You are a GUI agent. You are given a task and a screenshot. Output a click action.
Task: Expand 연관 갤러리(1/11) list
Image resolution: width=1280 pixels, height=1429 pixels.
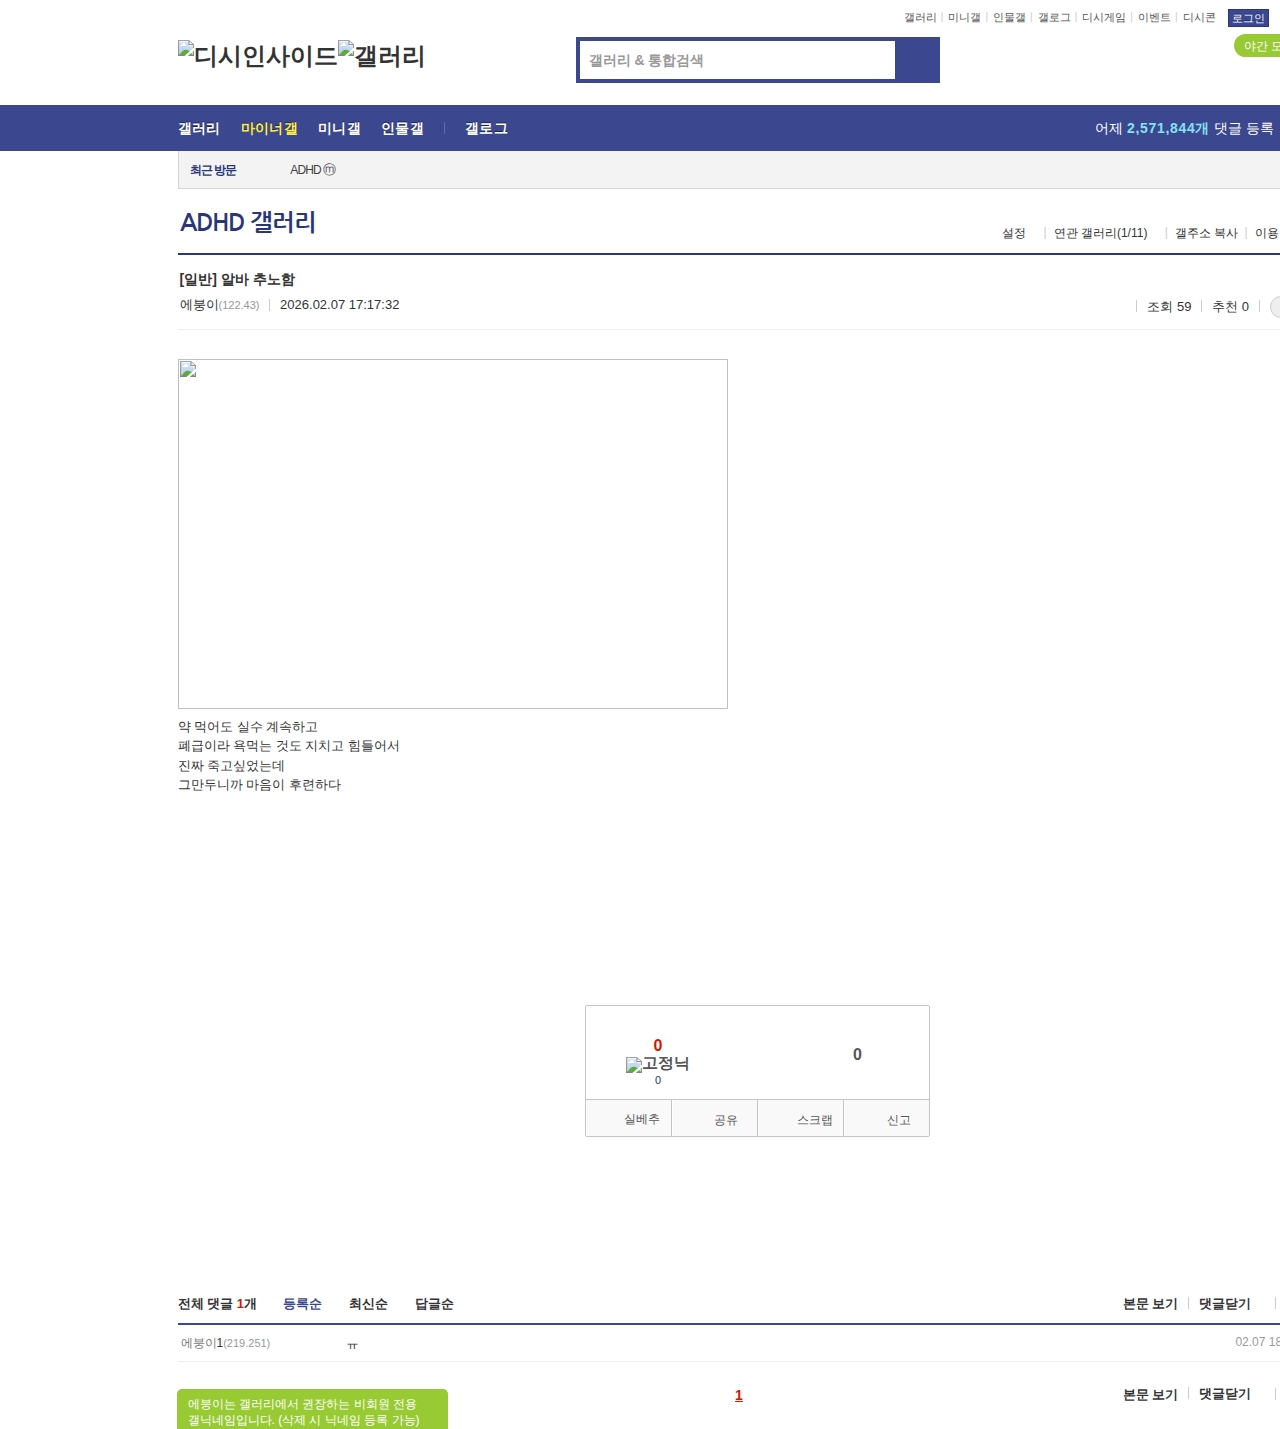click(1100, 233)
